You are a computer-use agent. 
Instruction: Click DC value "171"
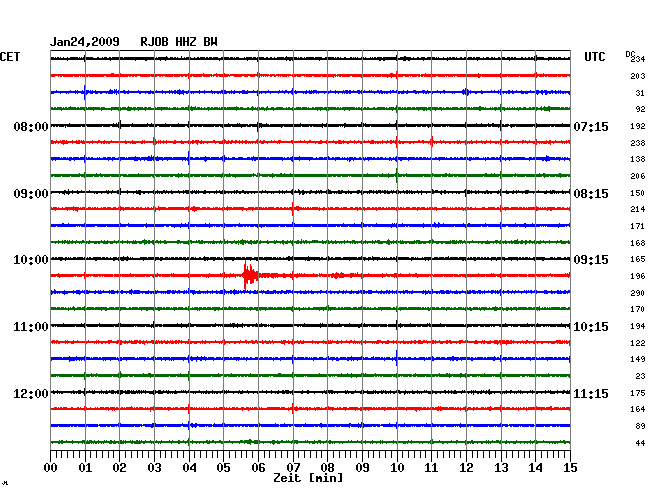coord(638,226)
